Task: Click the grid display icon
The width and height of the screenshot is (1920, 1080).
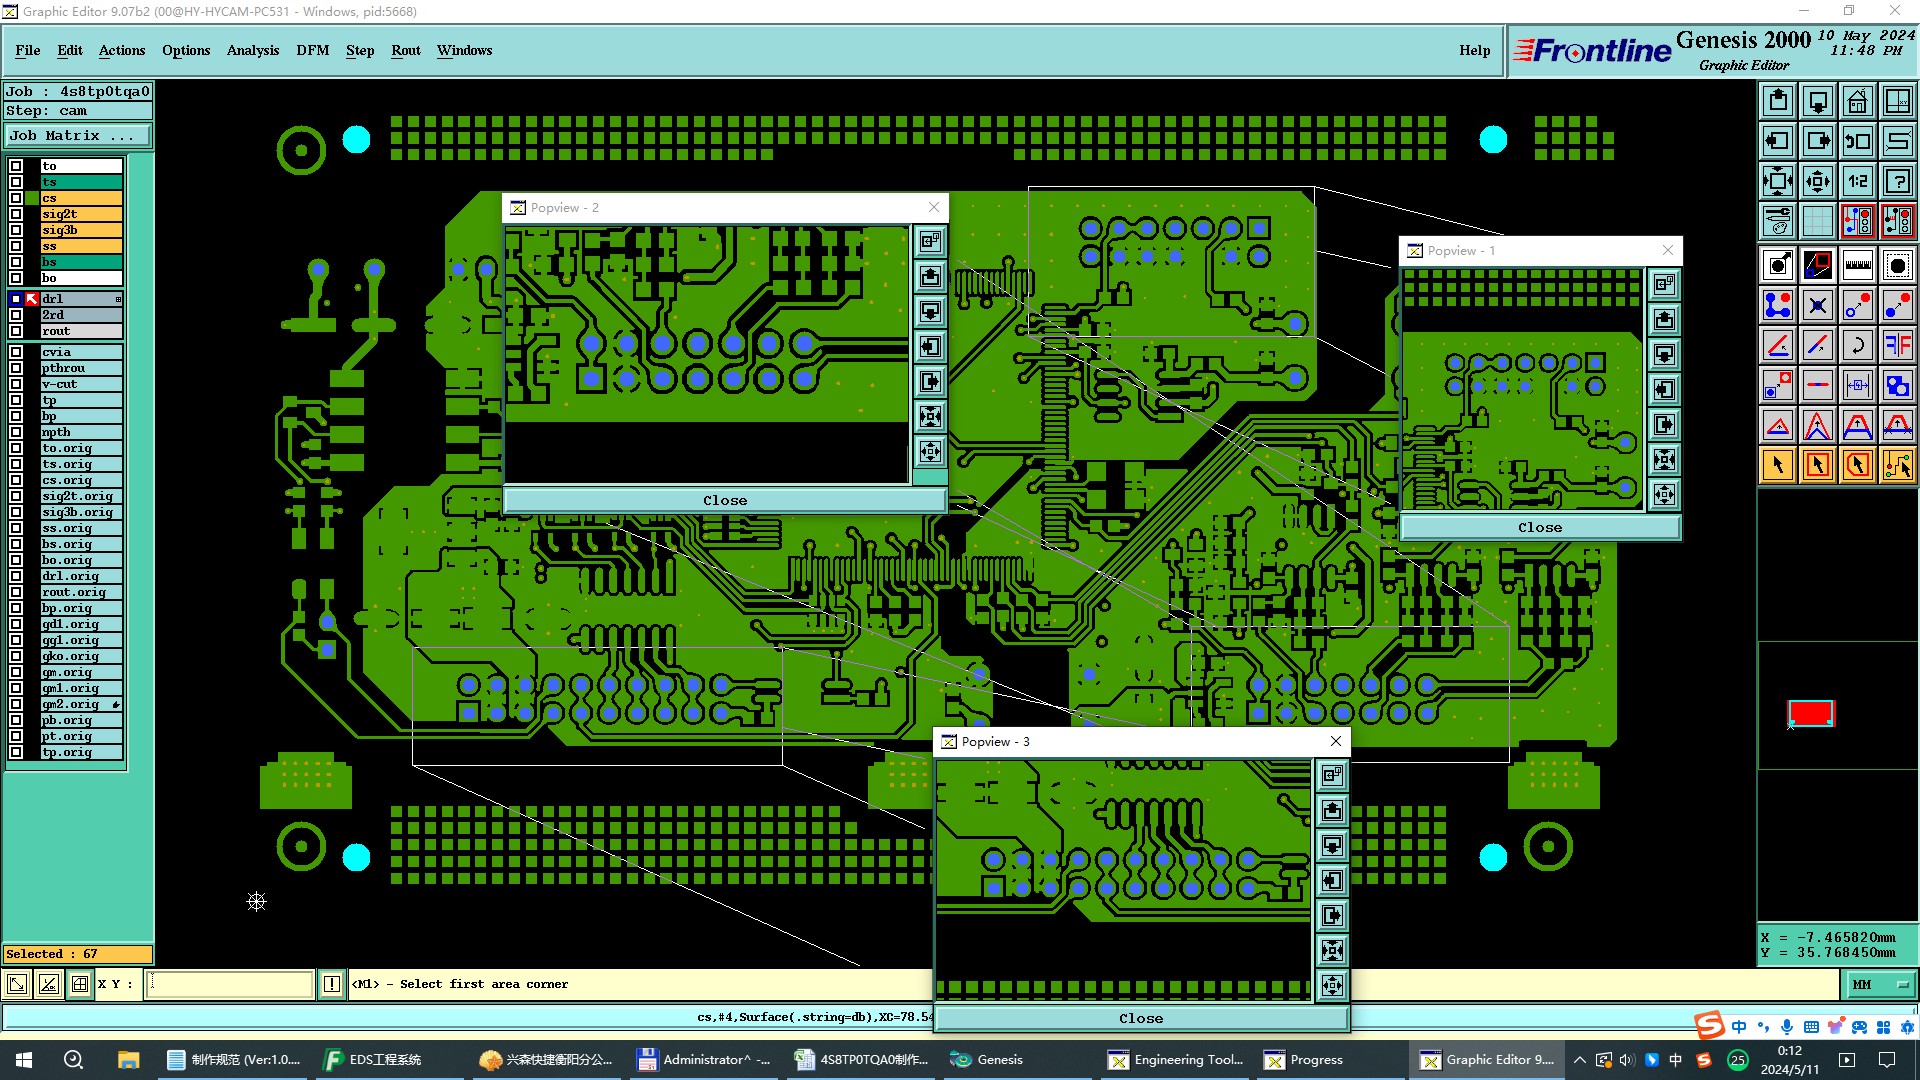Action: pyautogui.click(x=1817, y=221)
